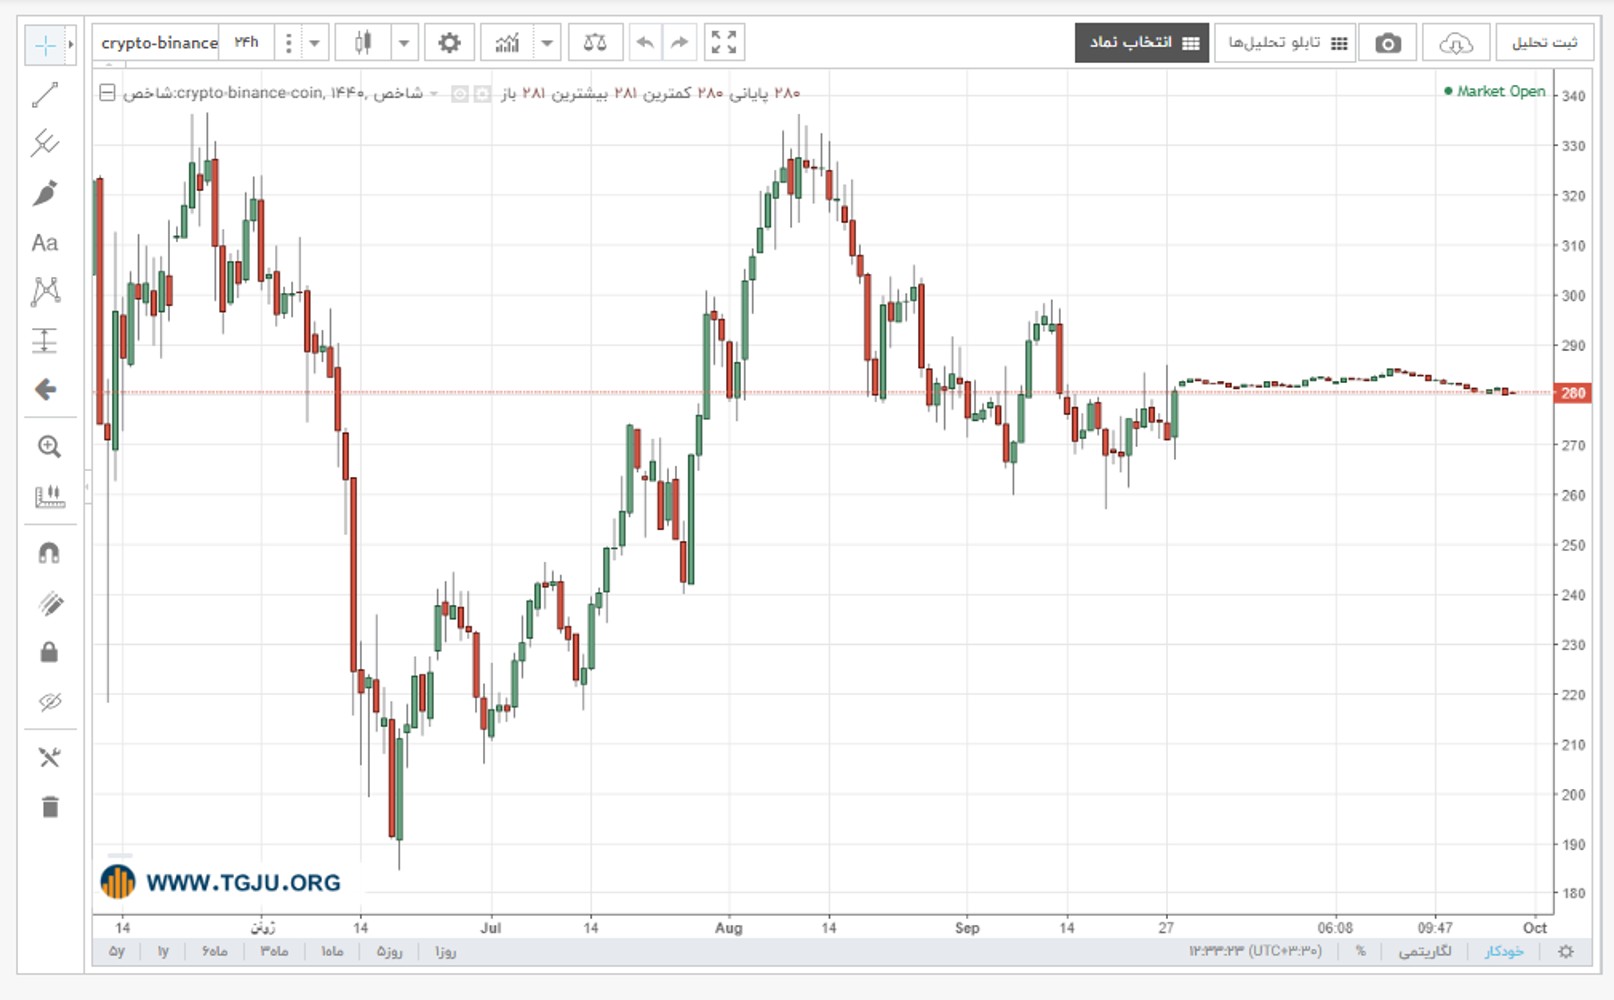Select the XABCD pattern tool
This screenshot has height=1000, width=1614.
coord(45,292)
